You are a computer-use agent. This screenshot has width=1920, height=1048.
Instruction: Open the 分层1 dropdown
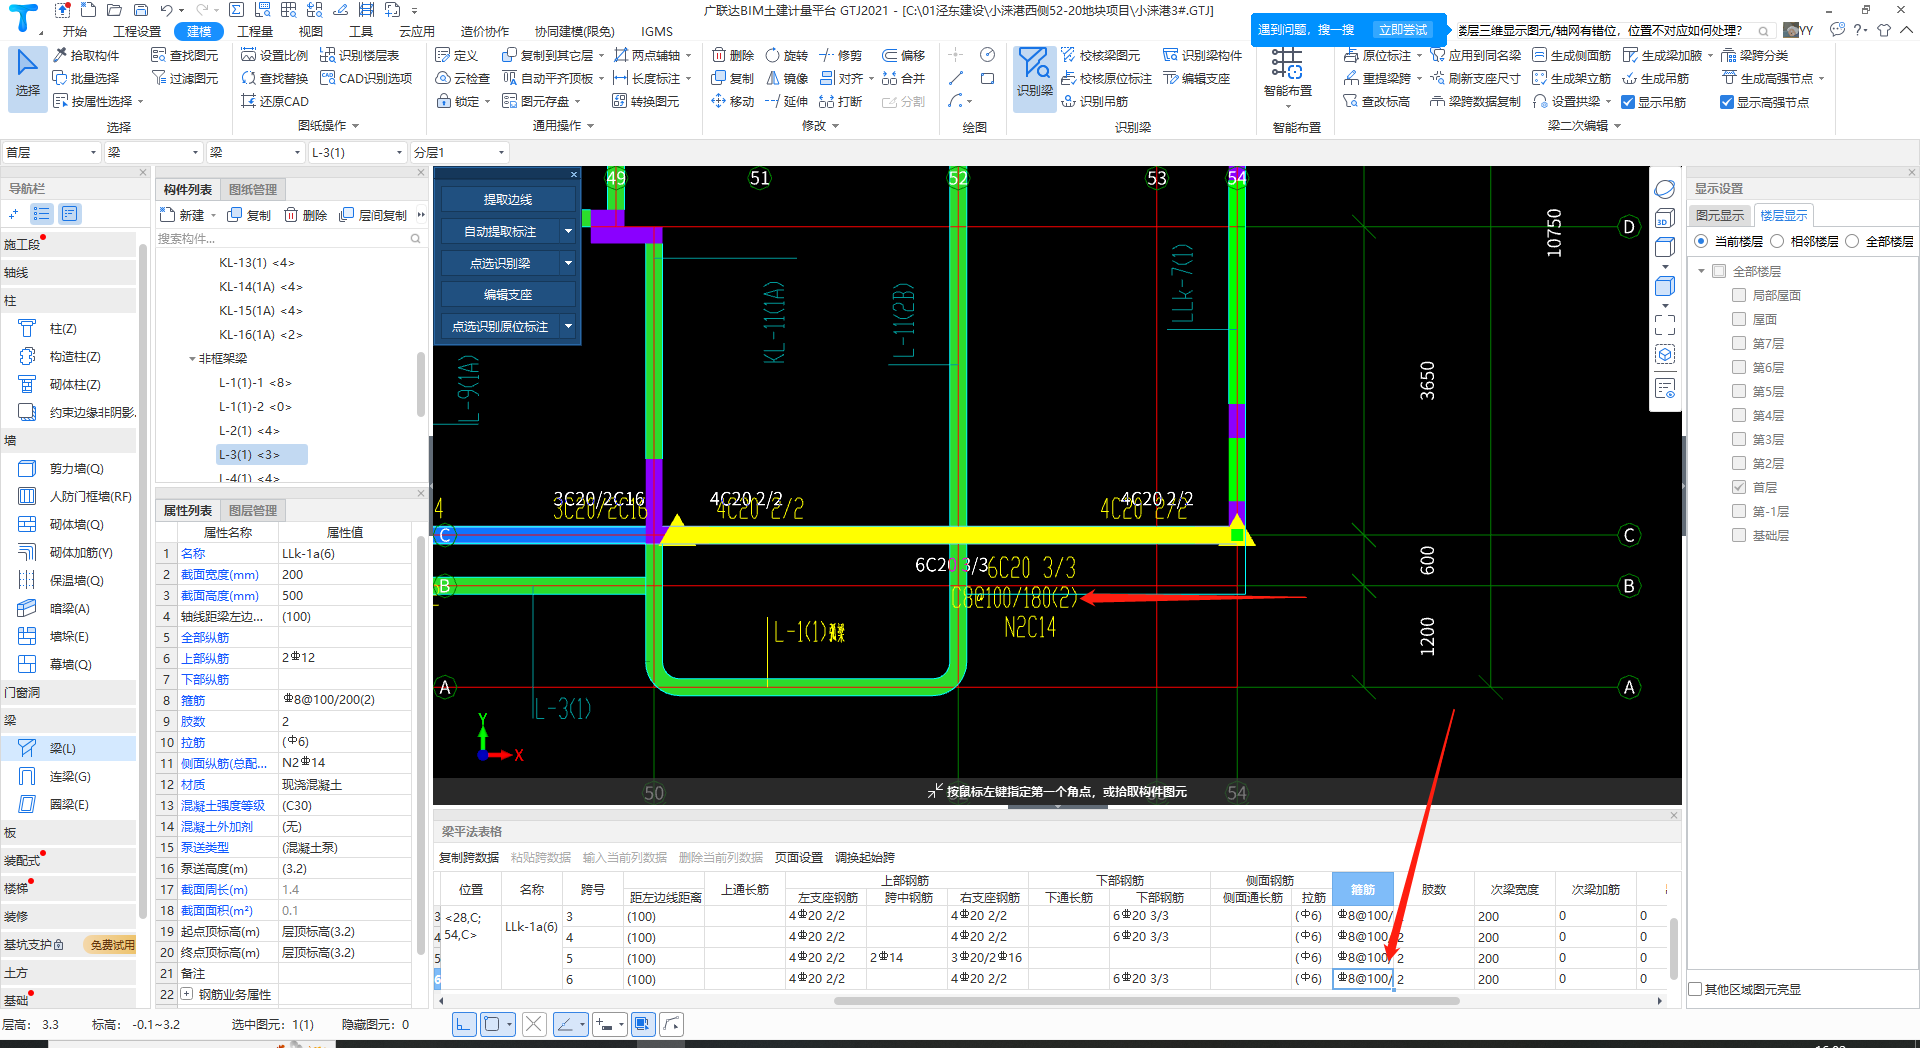point(459,152)
